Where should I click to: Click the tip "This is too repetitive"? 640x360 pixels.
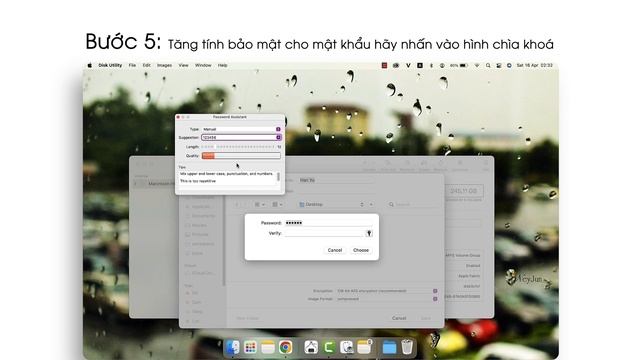198,181
